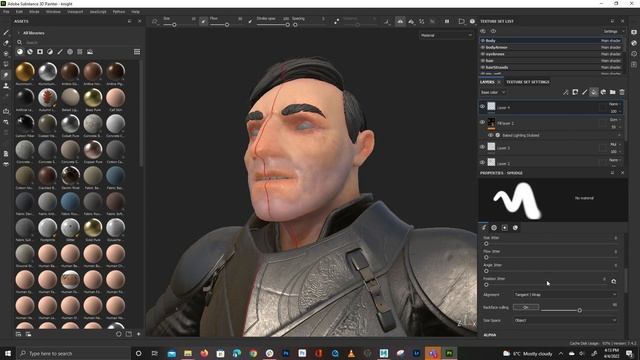Viewport: 640px width, 360px height.
Task: Select the bodyArmor texture set row
Action: click(551, 47)
